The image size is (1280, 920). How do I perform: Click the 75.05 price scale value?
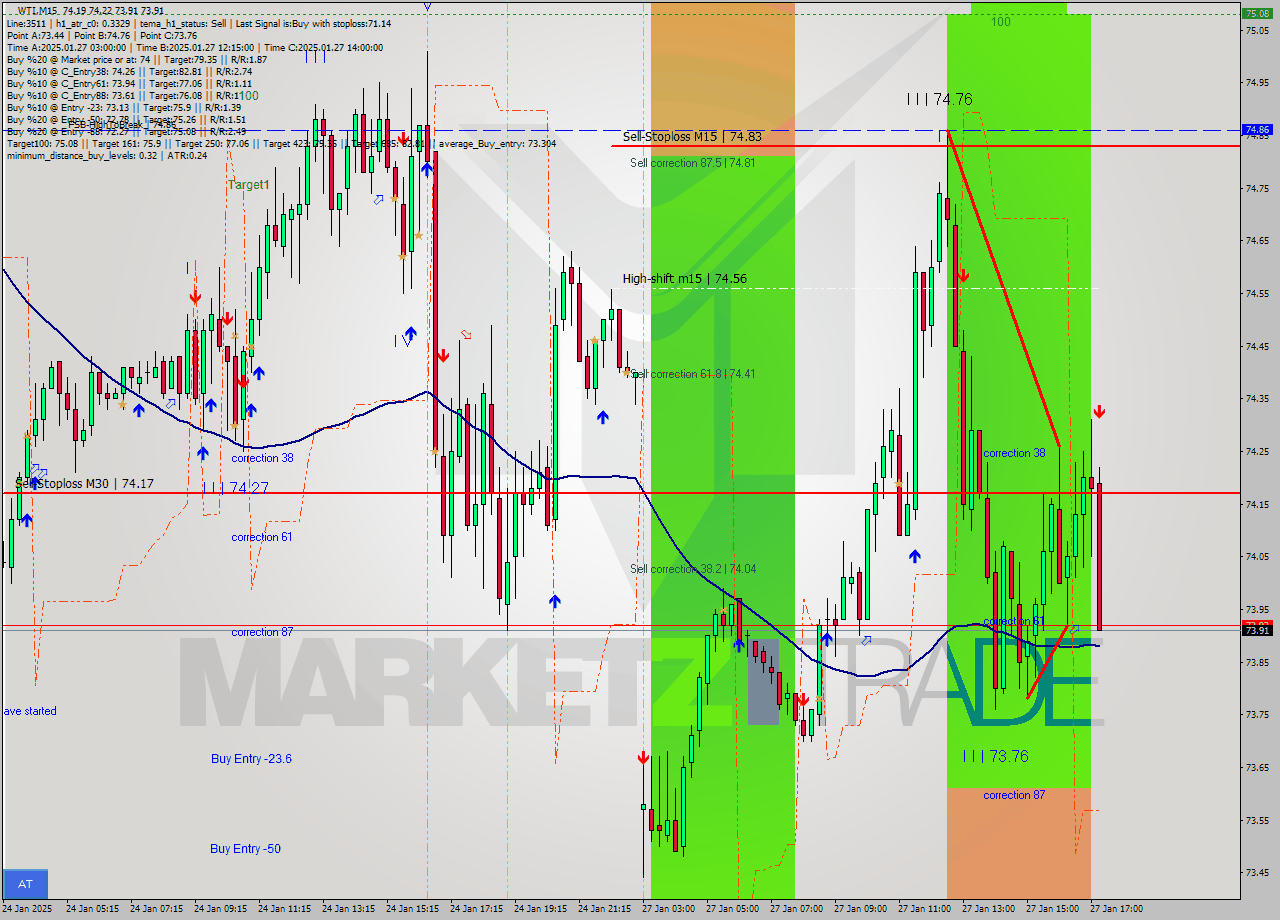(1257, 30)
